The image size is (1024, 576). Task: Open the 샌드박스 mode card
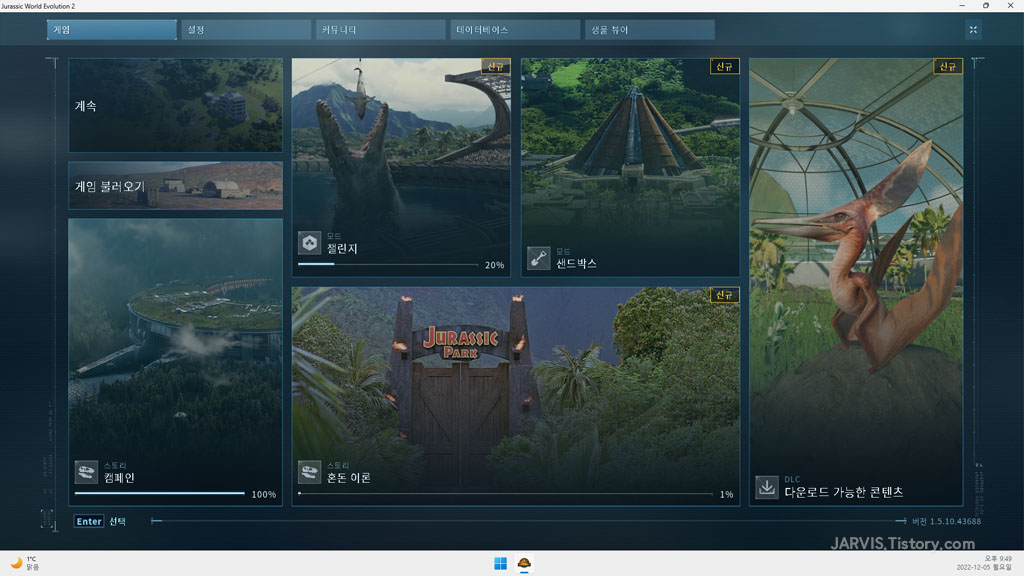pos(630,167)
